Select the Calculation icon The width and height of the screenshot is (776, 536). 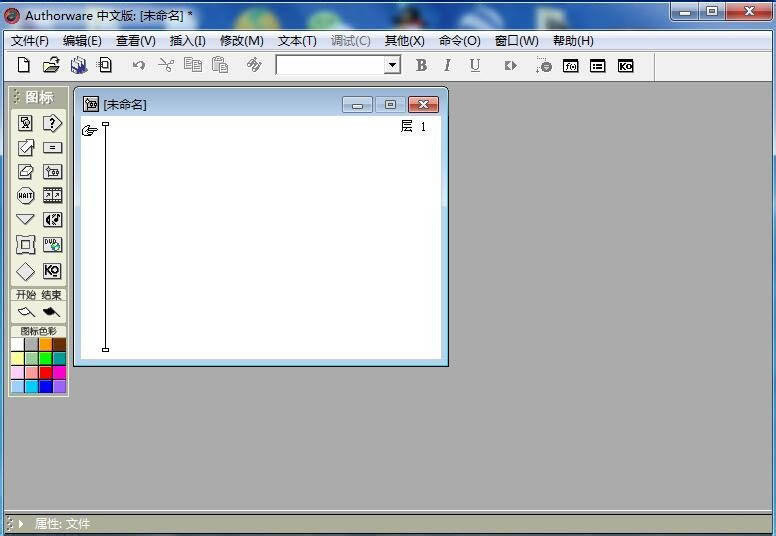tap(52, 147)
